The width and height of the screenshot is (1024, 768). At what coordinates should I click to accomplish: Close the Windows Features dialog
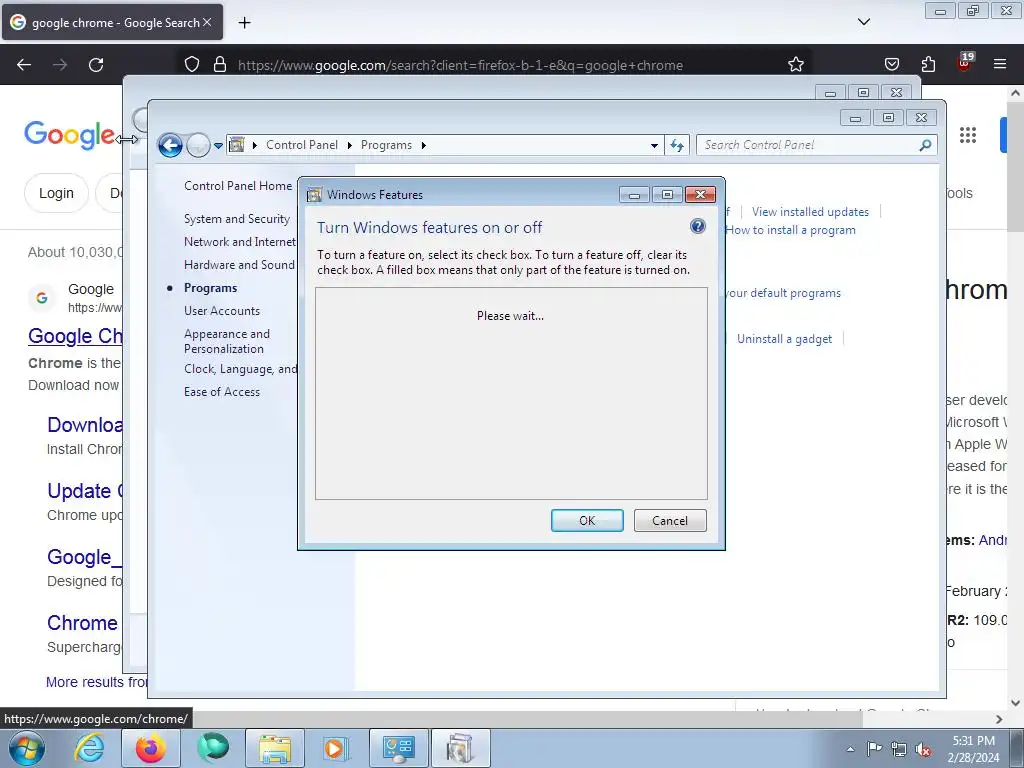coord(700,194)
